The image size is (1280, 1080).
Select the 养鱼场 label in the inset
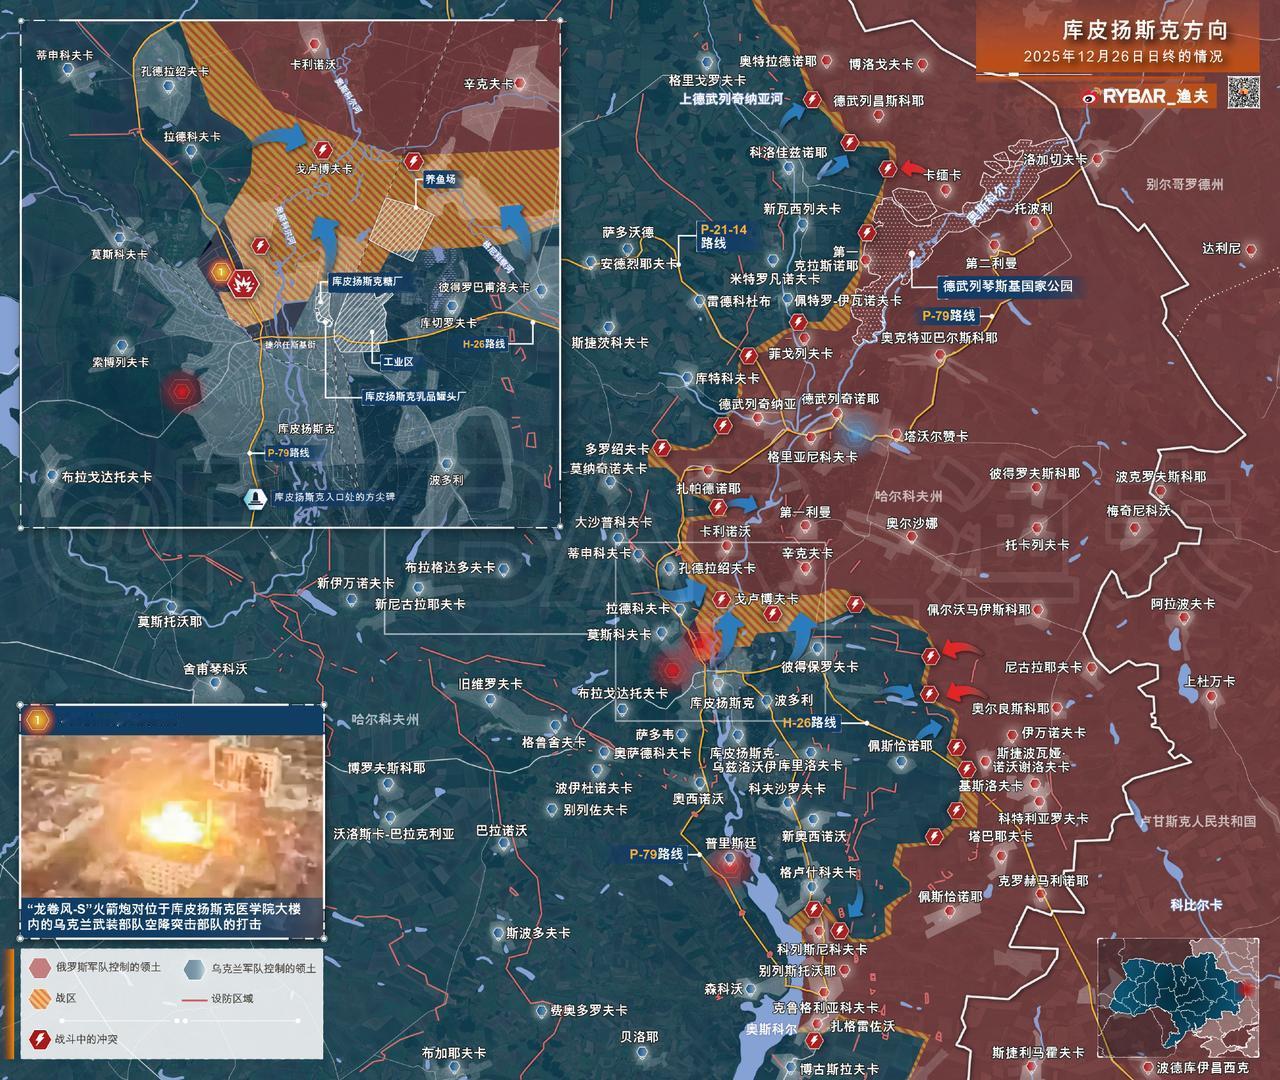(440, 180)
